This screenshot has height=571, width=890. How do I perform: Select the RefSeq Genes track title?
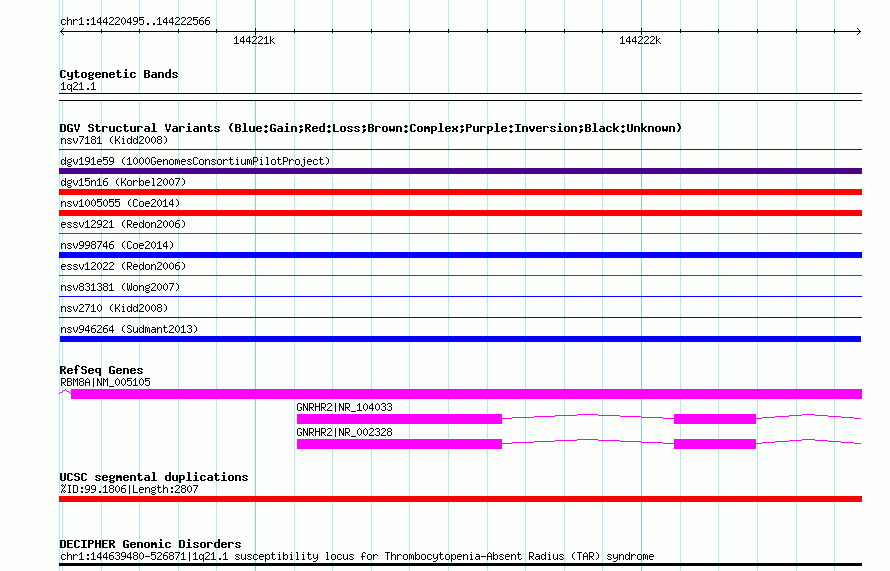click(x=101, y=370)
